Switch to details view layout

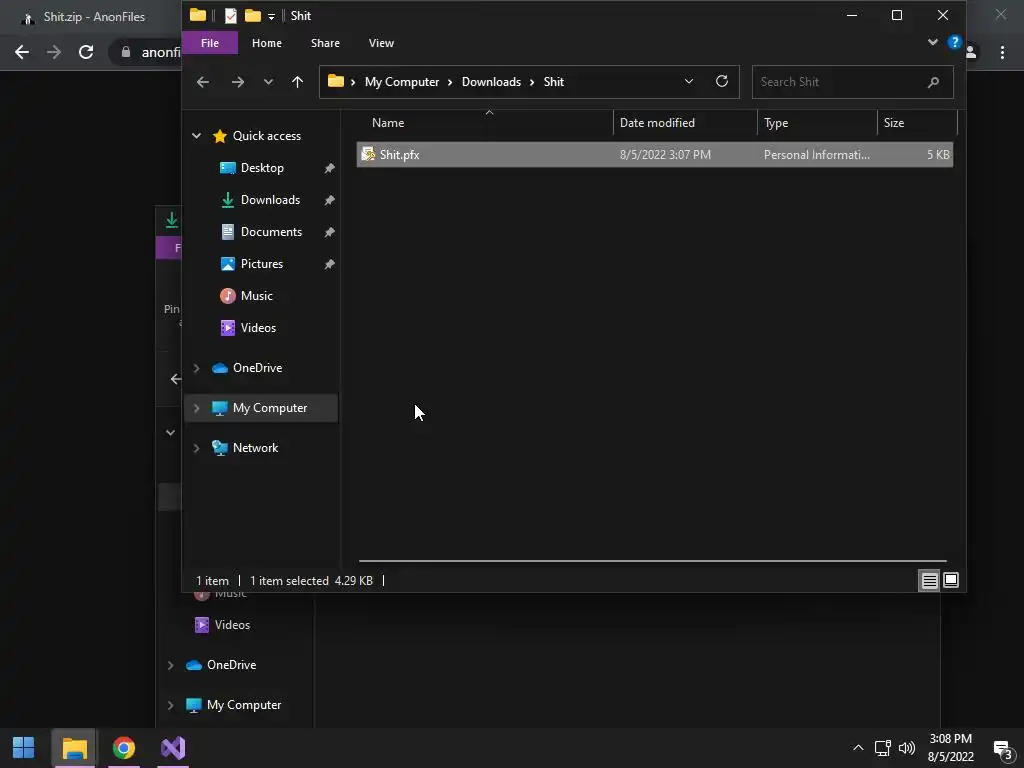929,580
